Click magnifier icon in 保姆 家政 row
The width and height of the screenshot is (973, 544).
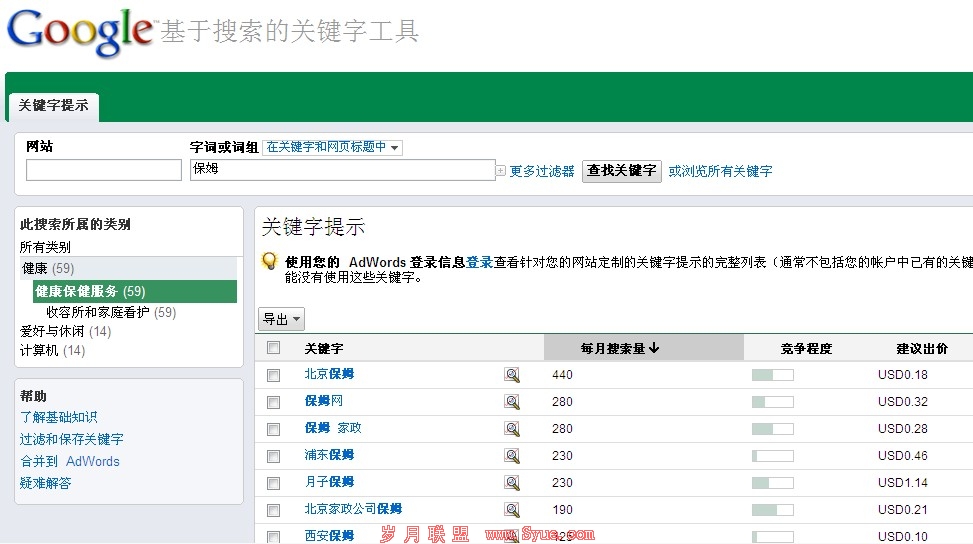coord(512,429)
